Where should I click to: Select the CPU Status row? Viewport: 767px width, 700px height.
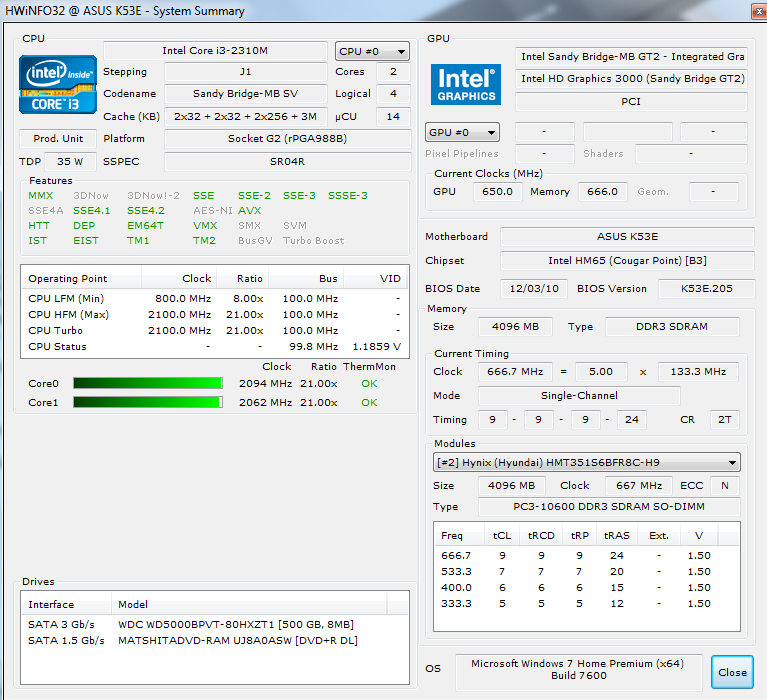point(214,347)
